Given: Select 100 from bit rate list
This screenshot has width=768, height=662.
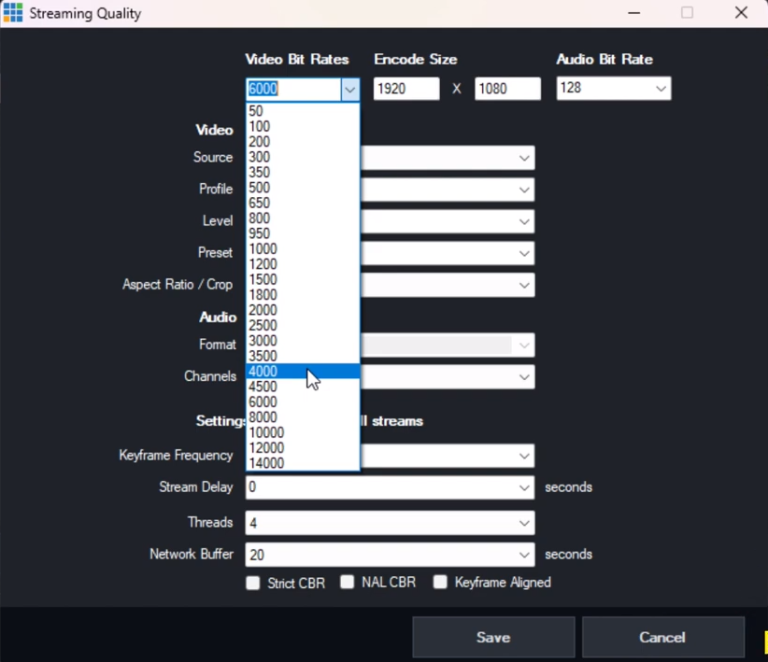Looking at the screenshot, I should tap(303, 126).
